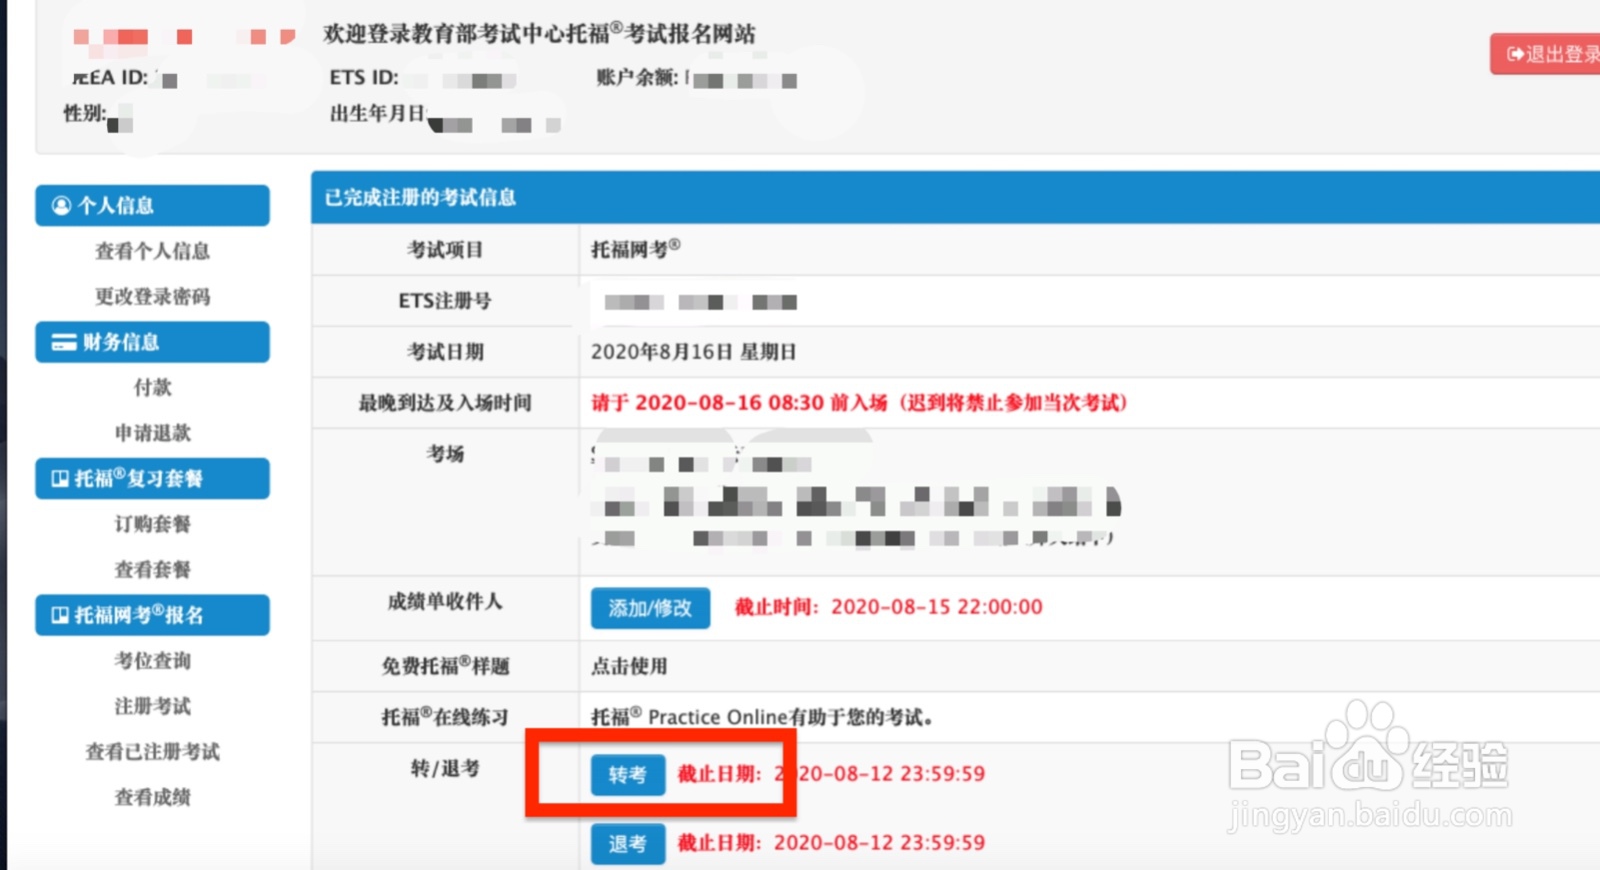The image size is (1600, 870).
Task: Click the 托福 Practice Online description text
Action: pyautogui.click(x=762, y=717)
